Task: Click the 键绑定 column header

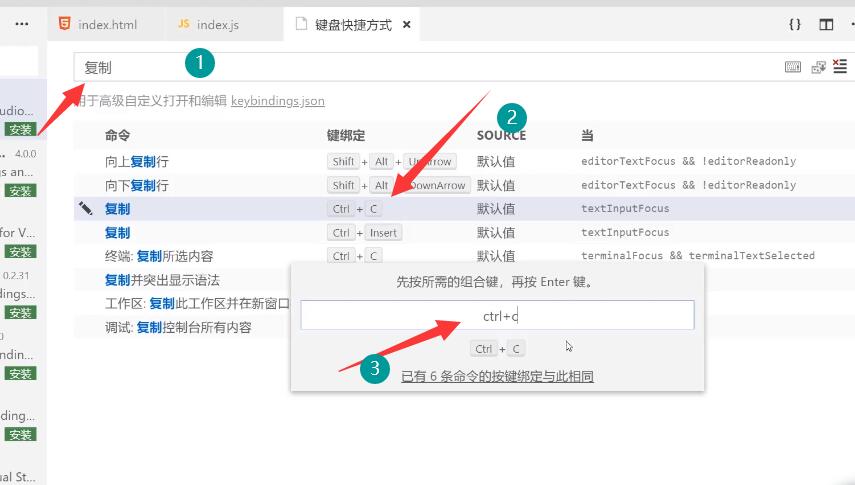Action: 346,135
